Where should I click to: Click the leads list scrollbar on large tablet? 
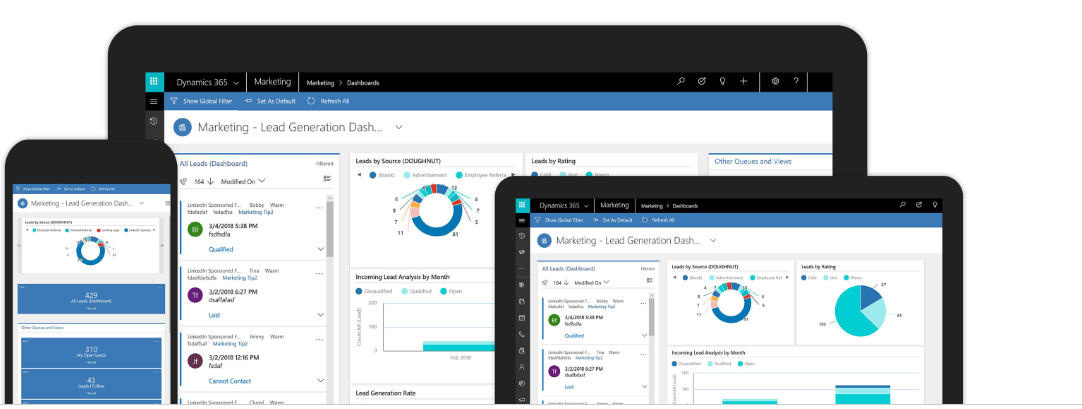[330, 231]
